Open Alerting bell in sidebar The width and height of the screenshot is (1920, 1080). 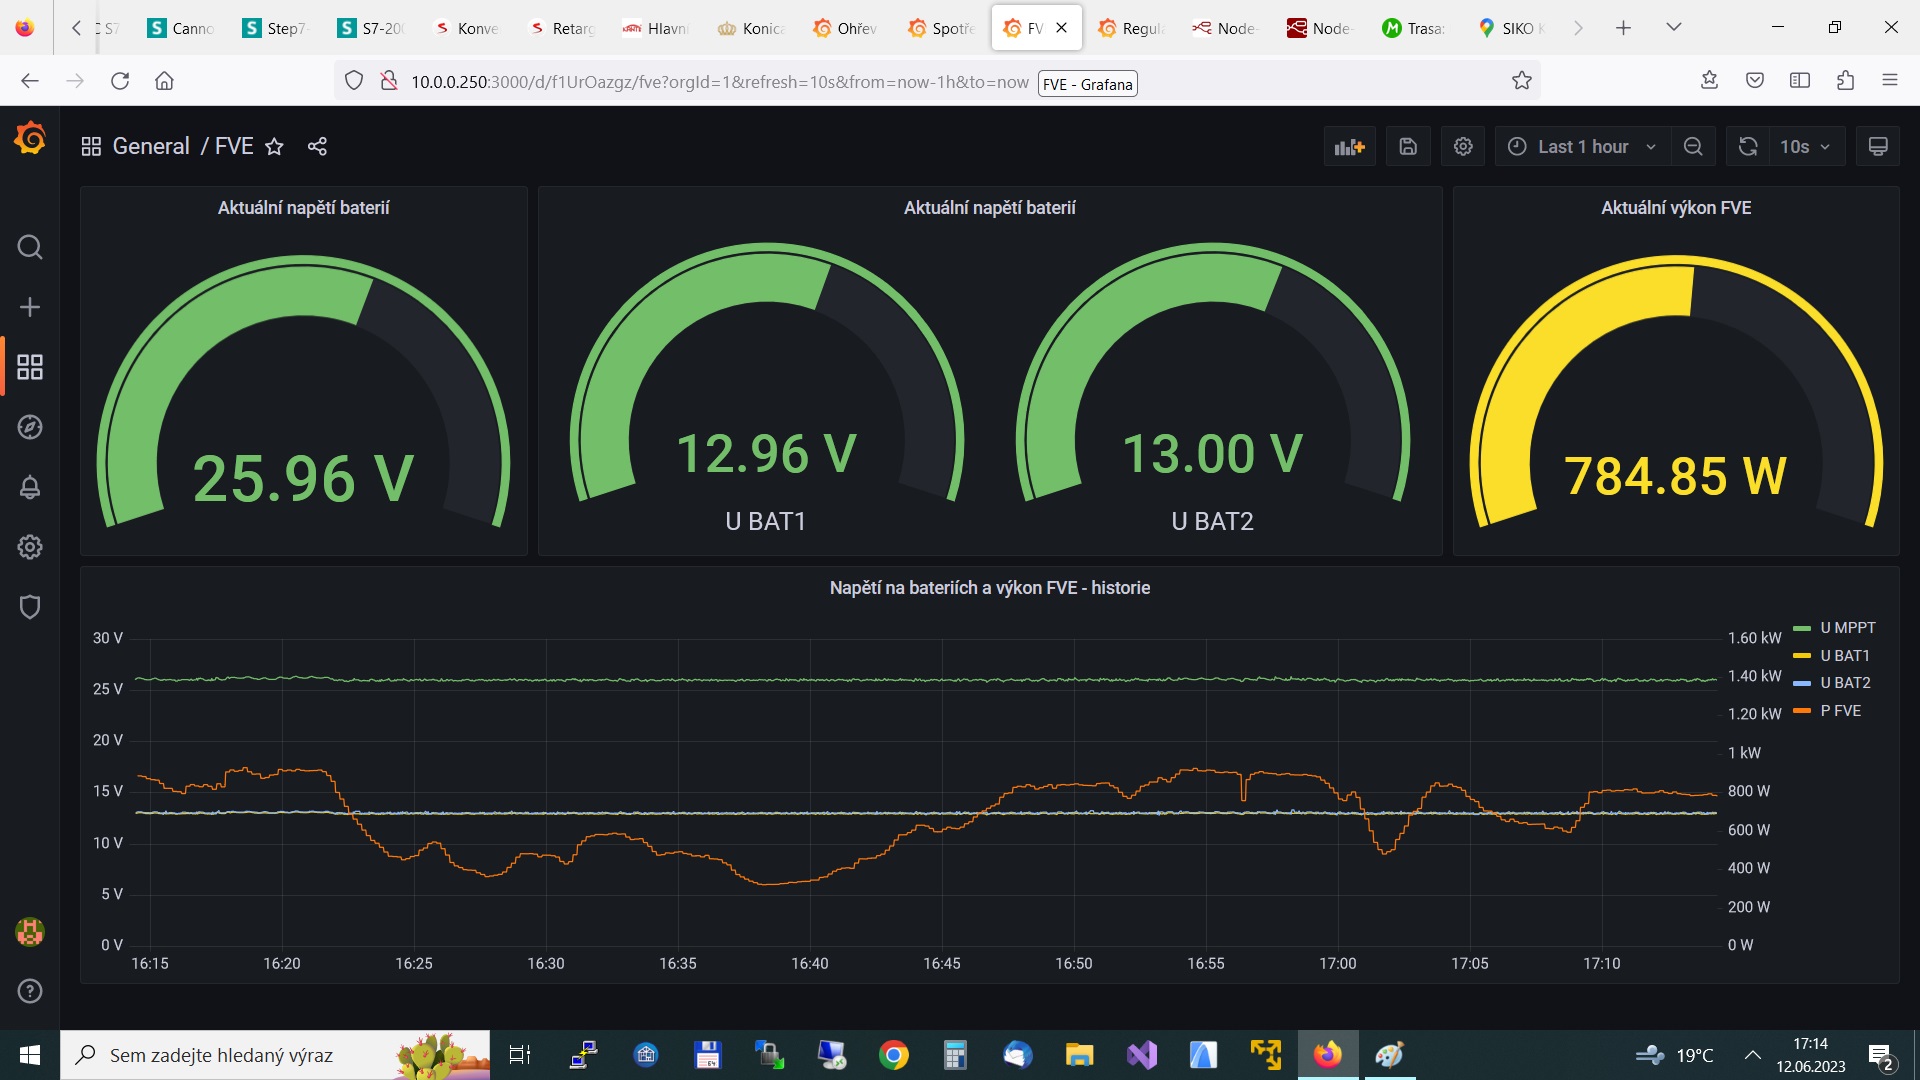click(x=30, y=487)
